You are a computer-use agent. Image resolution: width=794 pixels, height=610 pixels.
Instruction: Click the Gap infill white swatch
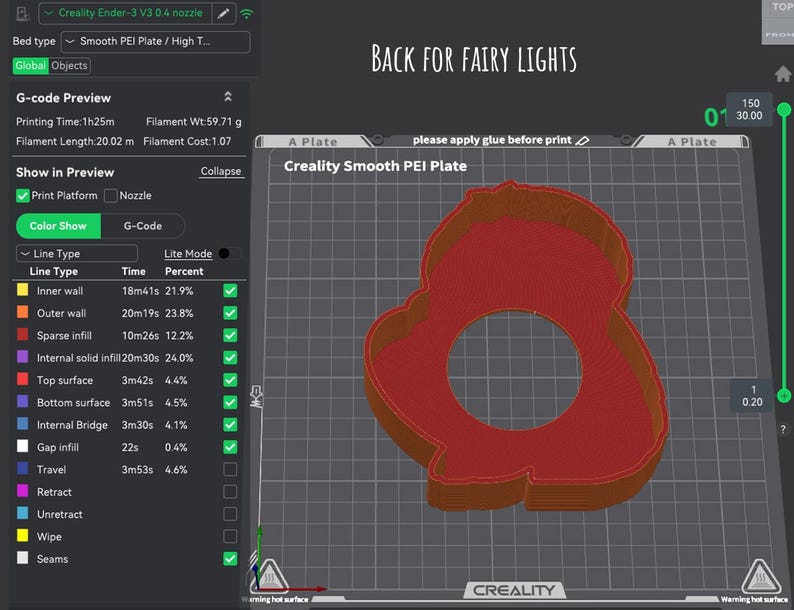coord(23,446)
